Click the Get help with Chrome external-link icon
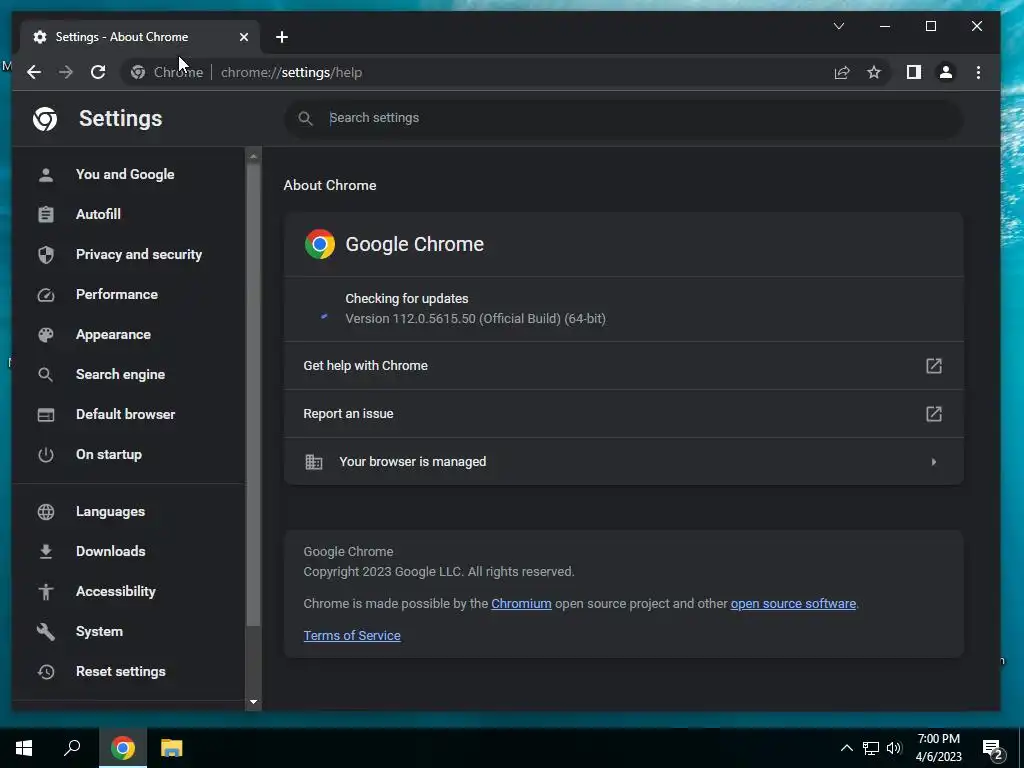Viewport: 1024px width, 768px height. (934, 366)
